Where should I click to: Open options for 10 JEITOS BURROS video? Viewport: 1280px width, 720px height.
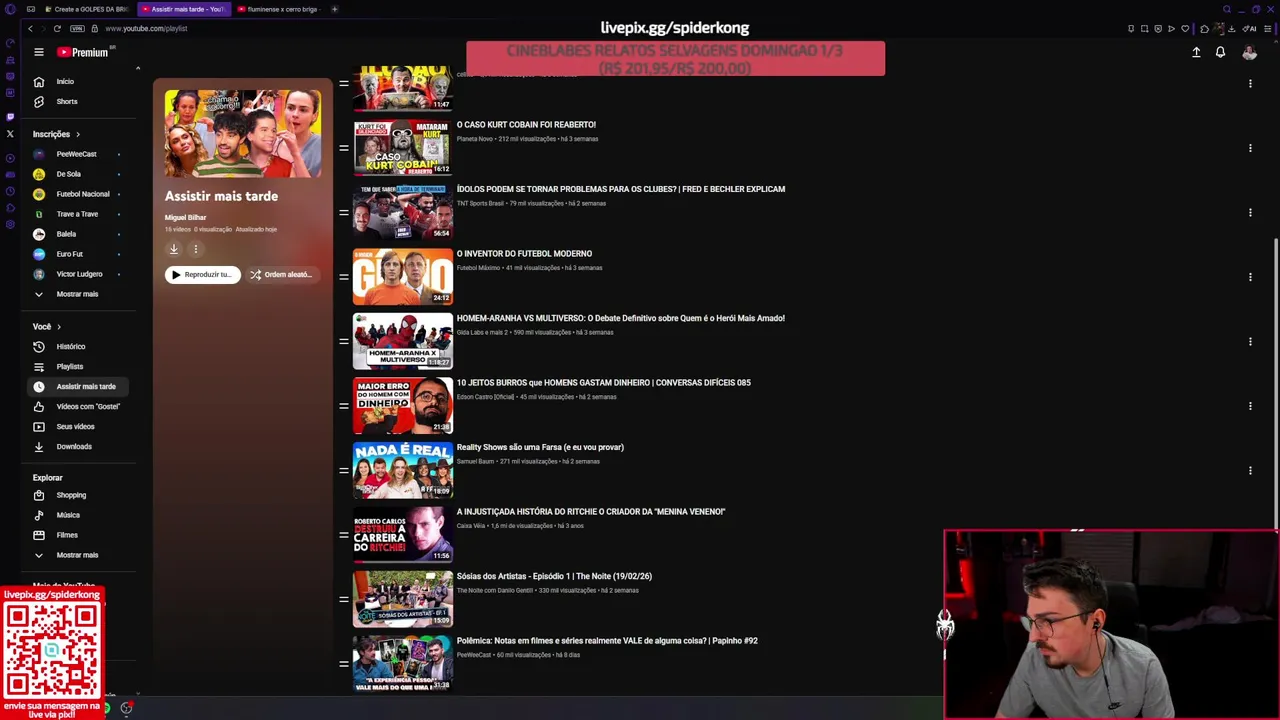pyautogui.click(x=1250, y=406)
